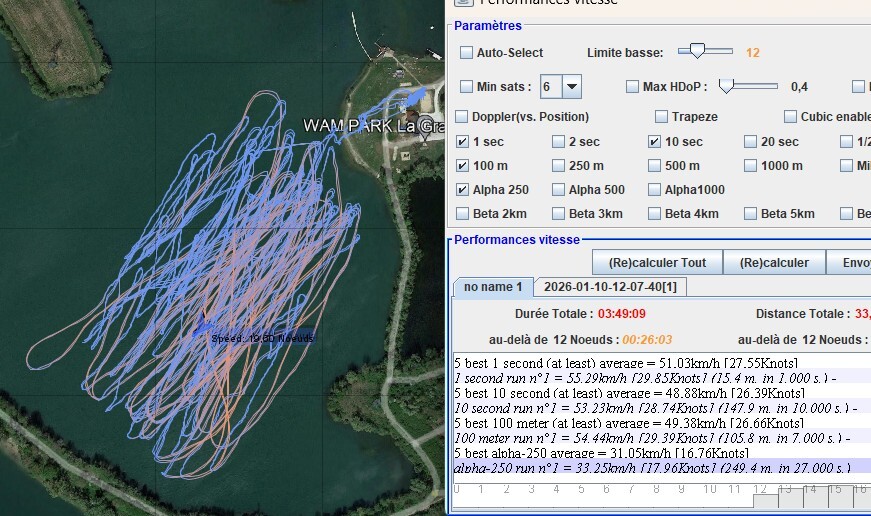Uncheck the 10 sec option

[654, 142]
